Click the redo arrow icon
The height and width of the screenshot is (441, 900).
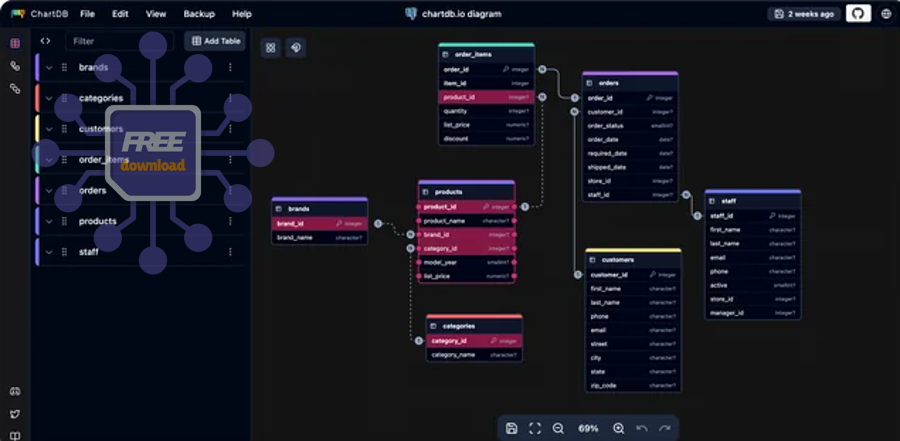tap(665, 428)
